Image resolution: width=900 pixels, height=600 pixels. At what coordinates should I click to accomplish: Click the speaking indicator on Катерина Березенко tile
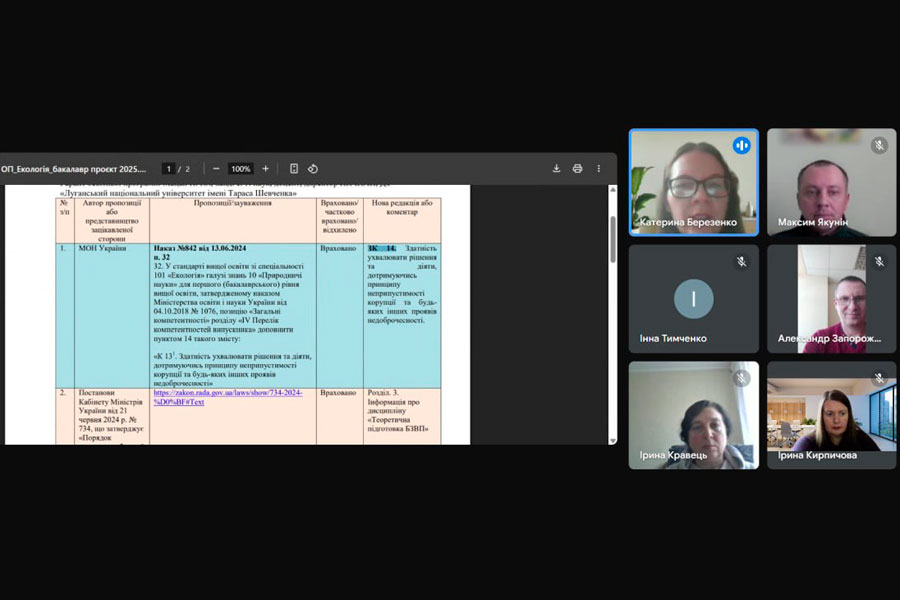742,146
